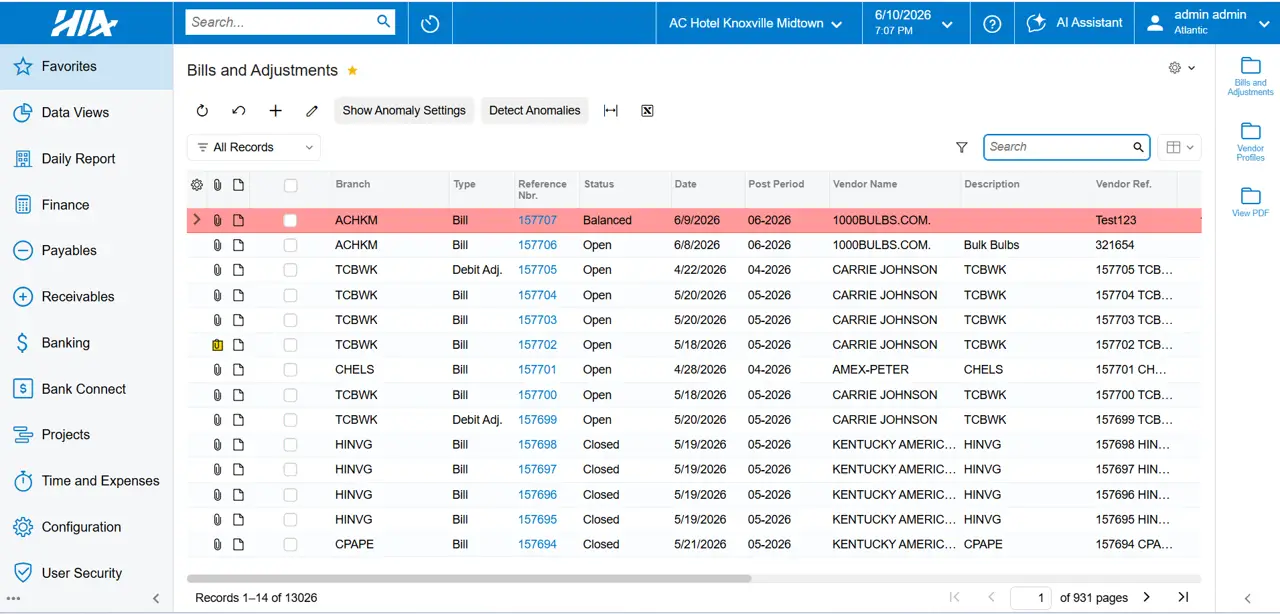Open Bills and Adjustments folder shortcut
The image size is (1280, 614).
pyautogui.click(x=1250, y=76)
